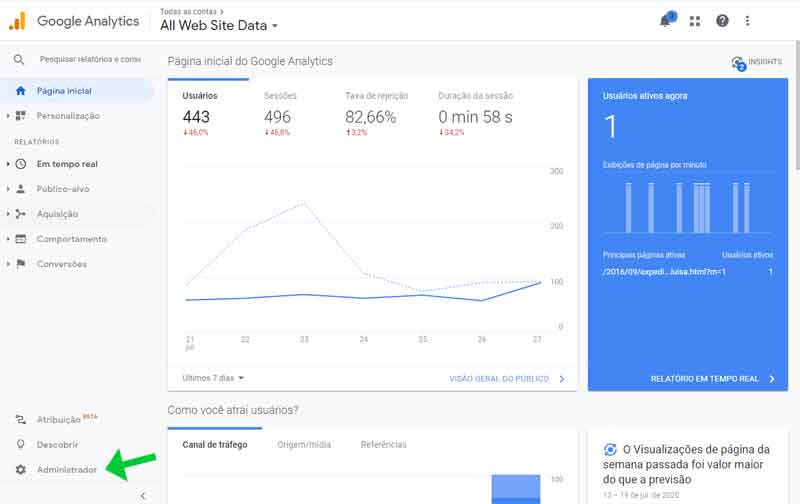Image resolution: width=800 pixels, height=504 pixels.
Task: Open Administrador in the sidebar
Action: pos(67,469)
